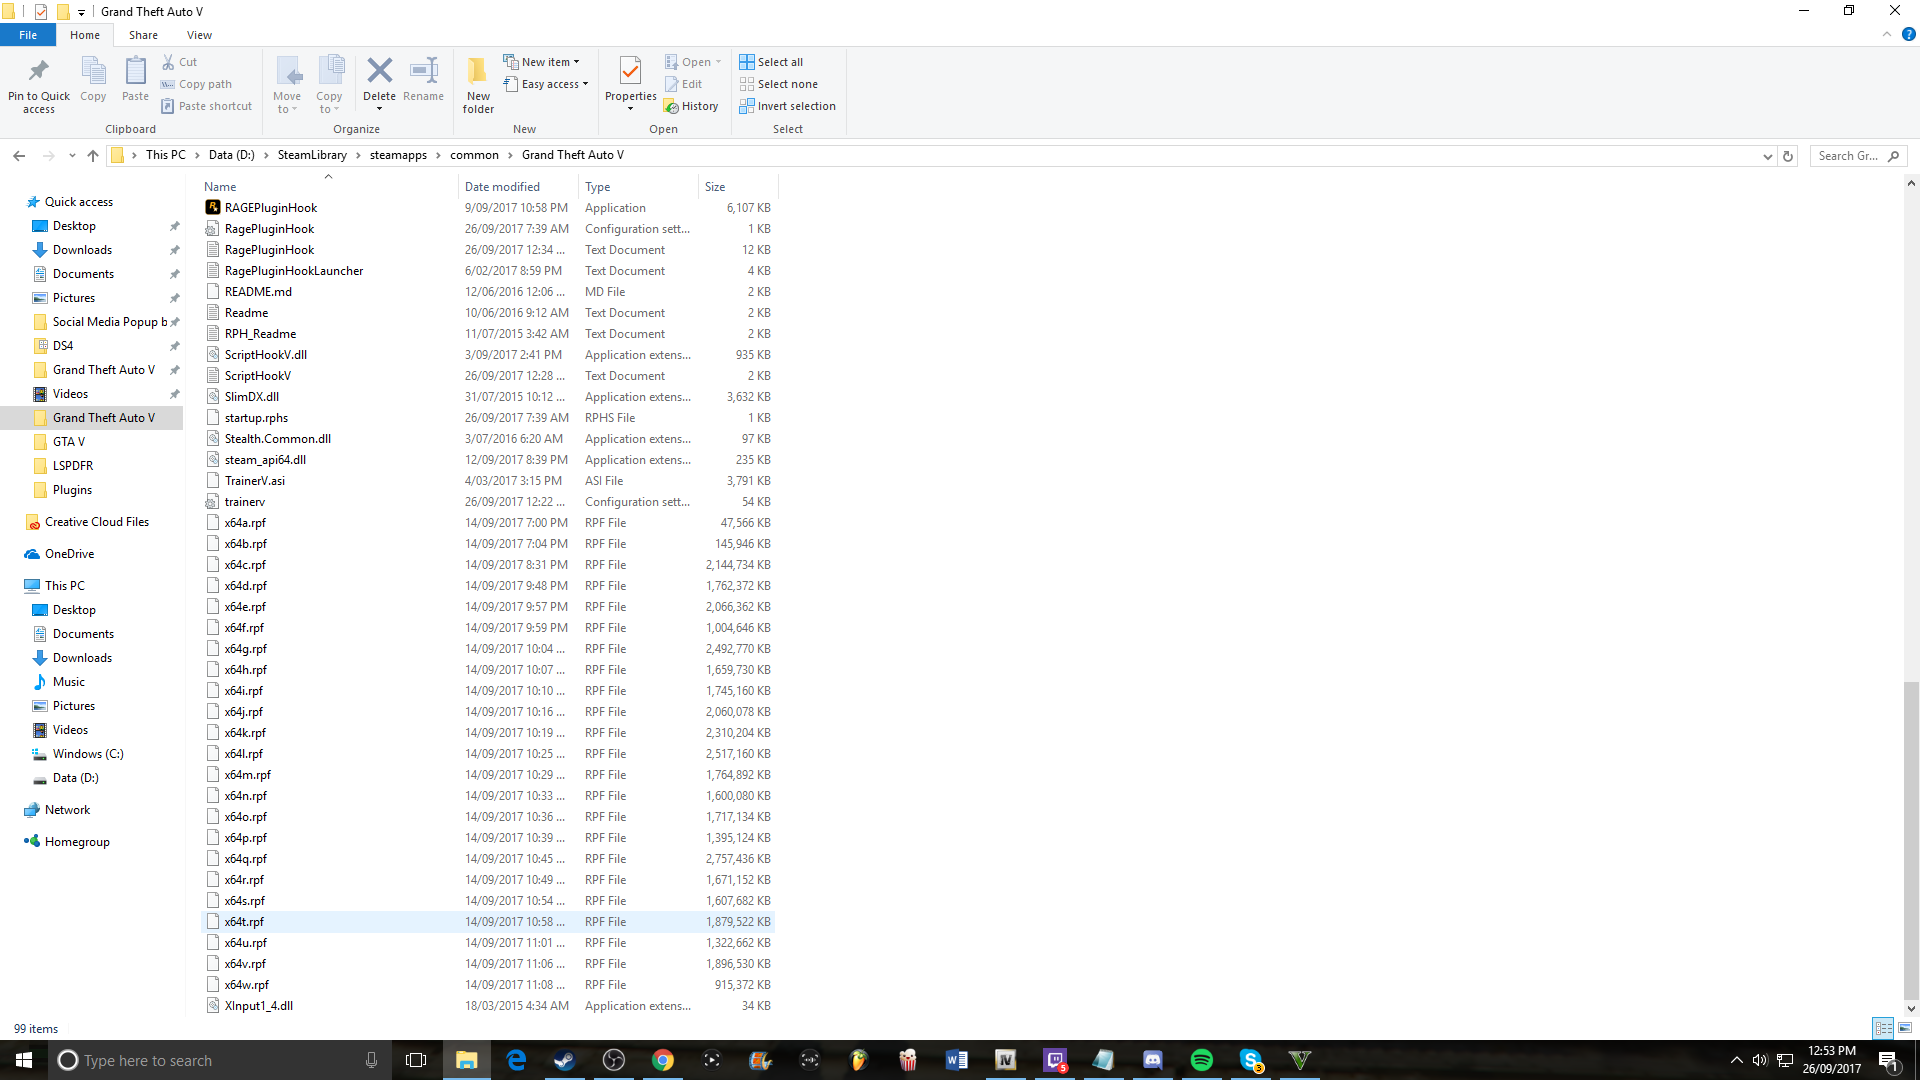The height and width of the screenshot is (1080, 1920).
Task: Open Properties from the ribbon
Action: coord(630,72)
